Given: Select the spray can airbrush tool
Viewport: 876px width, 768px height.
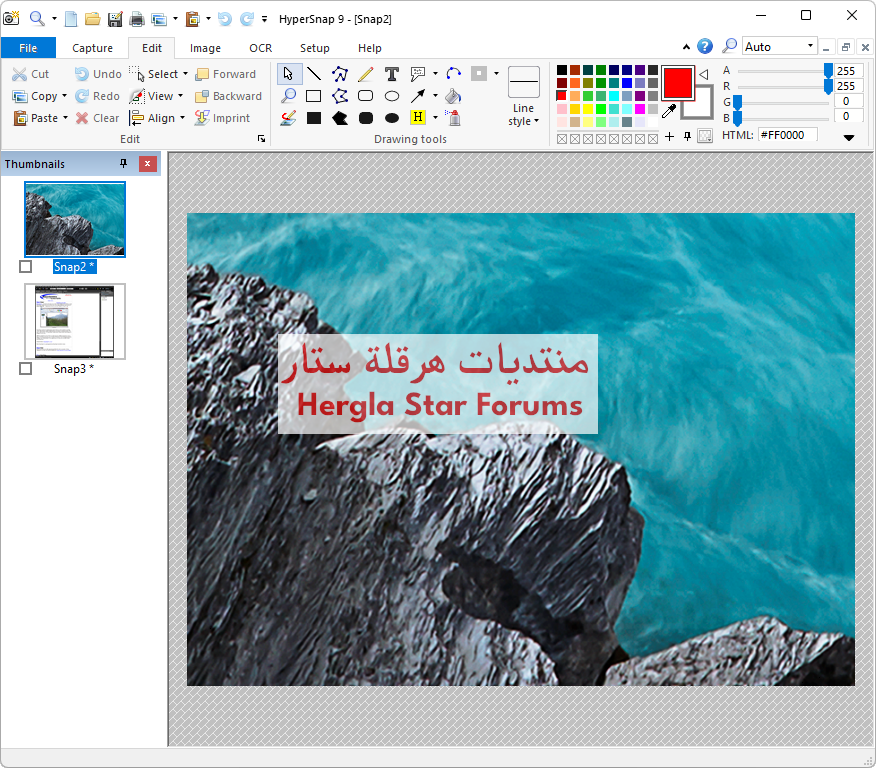Looking at the screenshot, I should click(x=454, y=118).
